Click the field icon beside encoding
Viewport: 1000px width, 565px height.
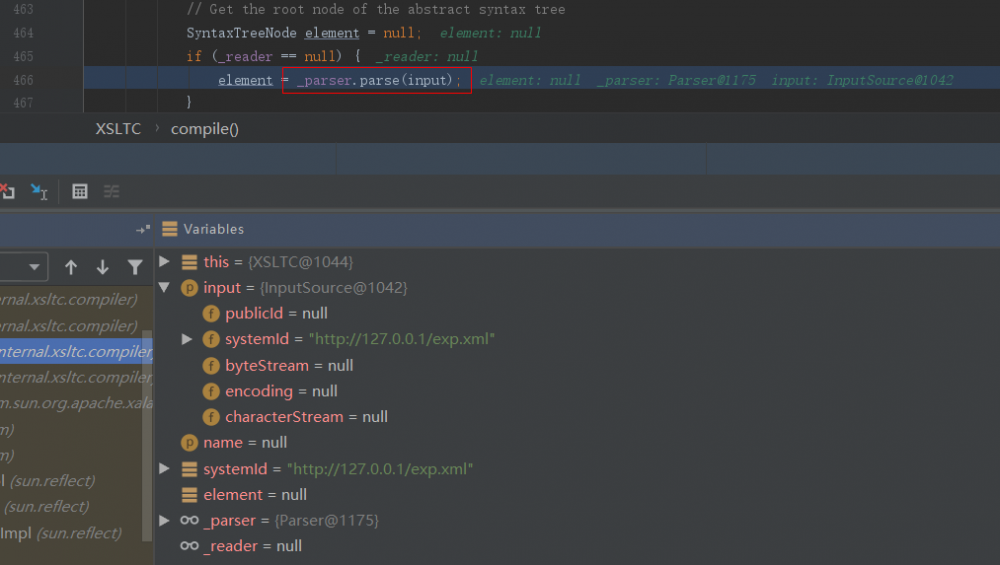coord(211,391)
